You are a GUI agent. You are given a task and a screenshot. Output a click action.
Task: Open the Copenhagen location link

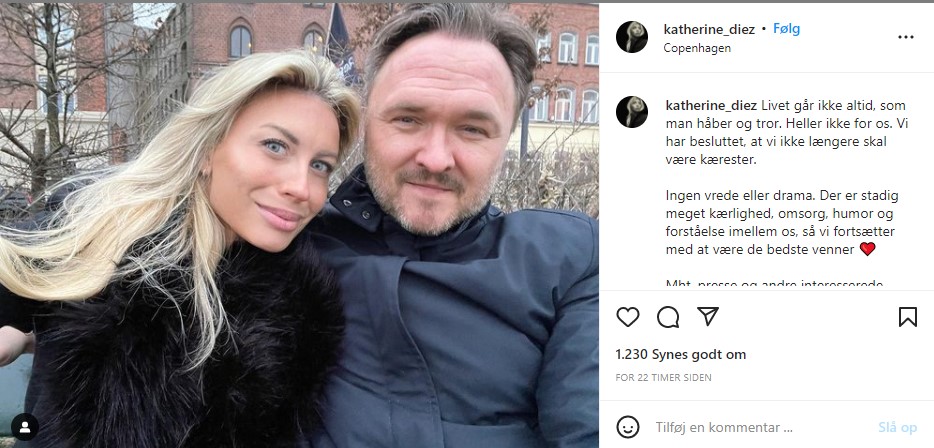click(x=697, y=48)
